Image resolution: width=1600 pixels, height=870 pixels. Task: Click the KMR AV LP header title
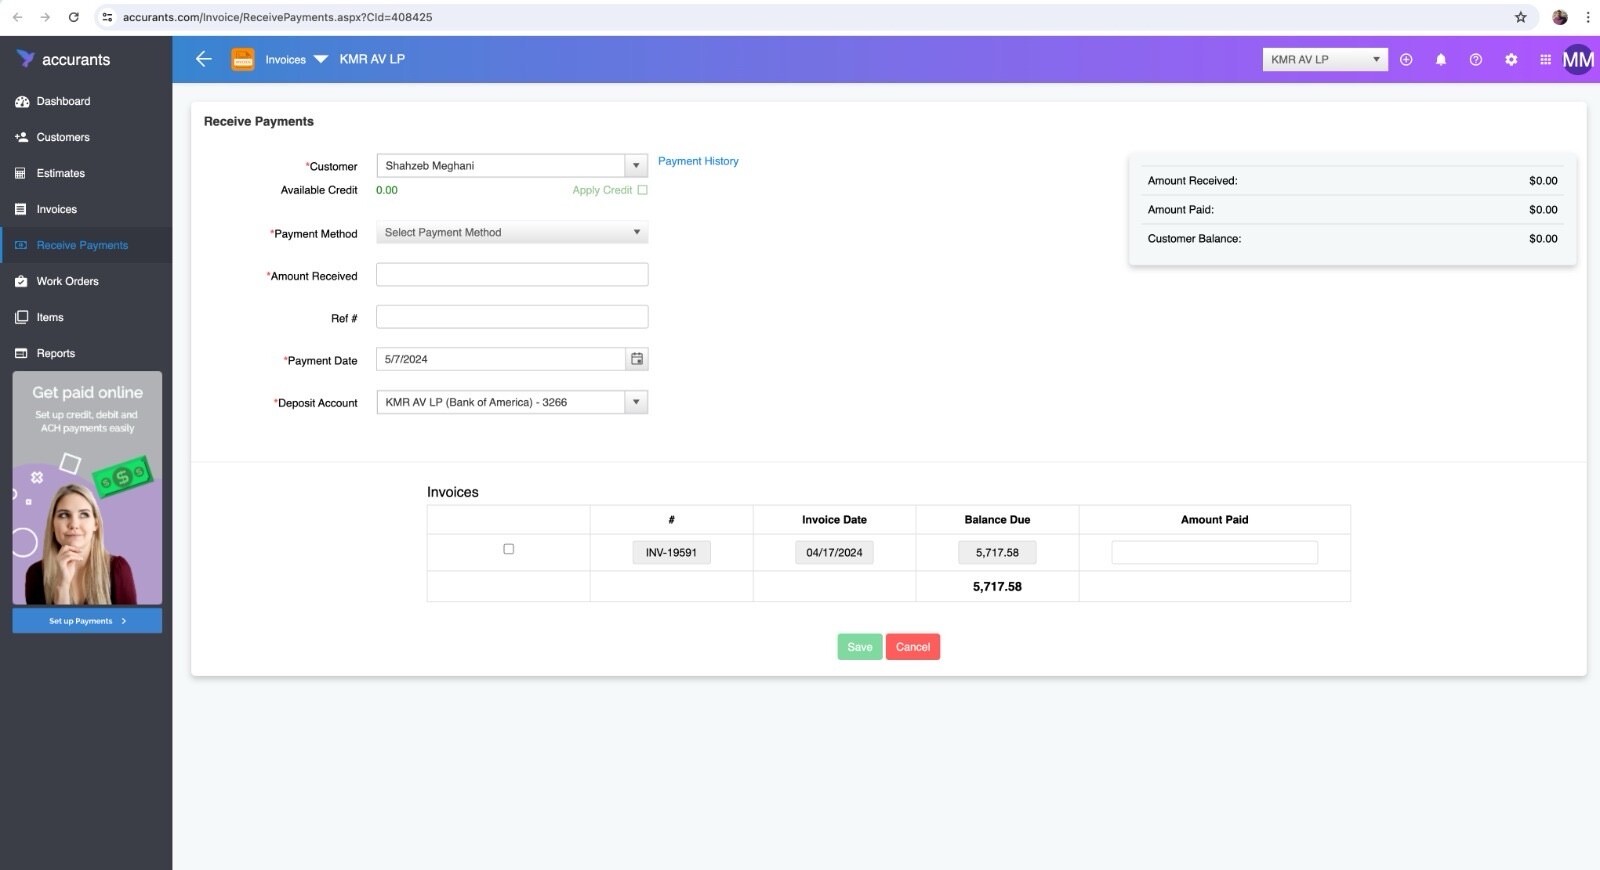point(372,59)
